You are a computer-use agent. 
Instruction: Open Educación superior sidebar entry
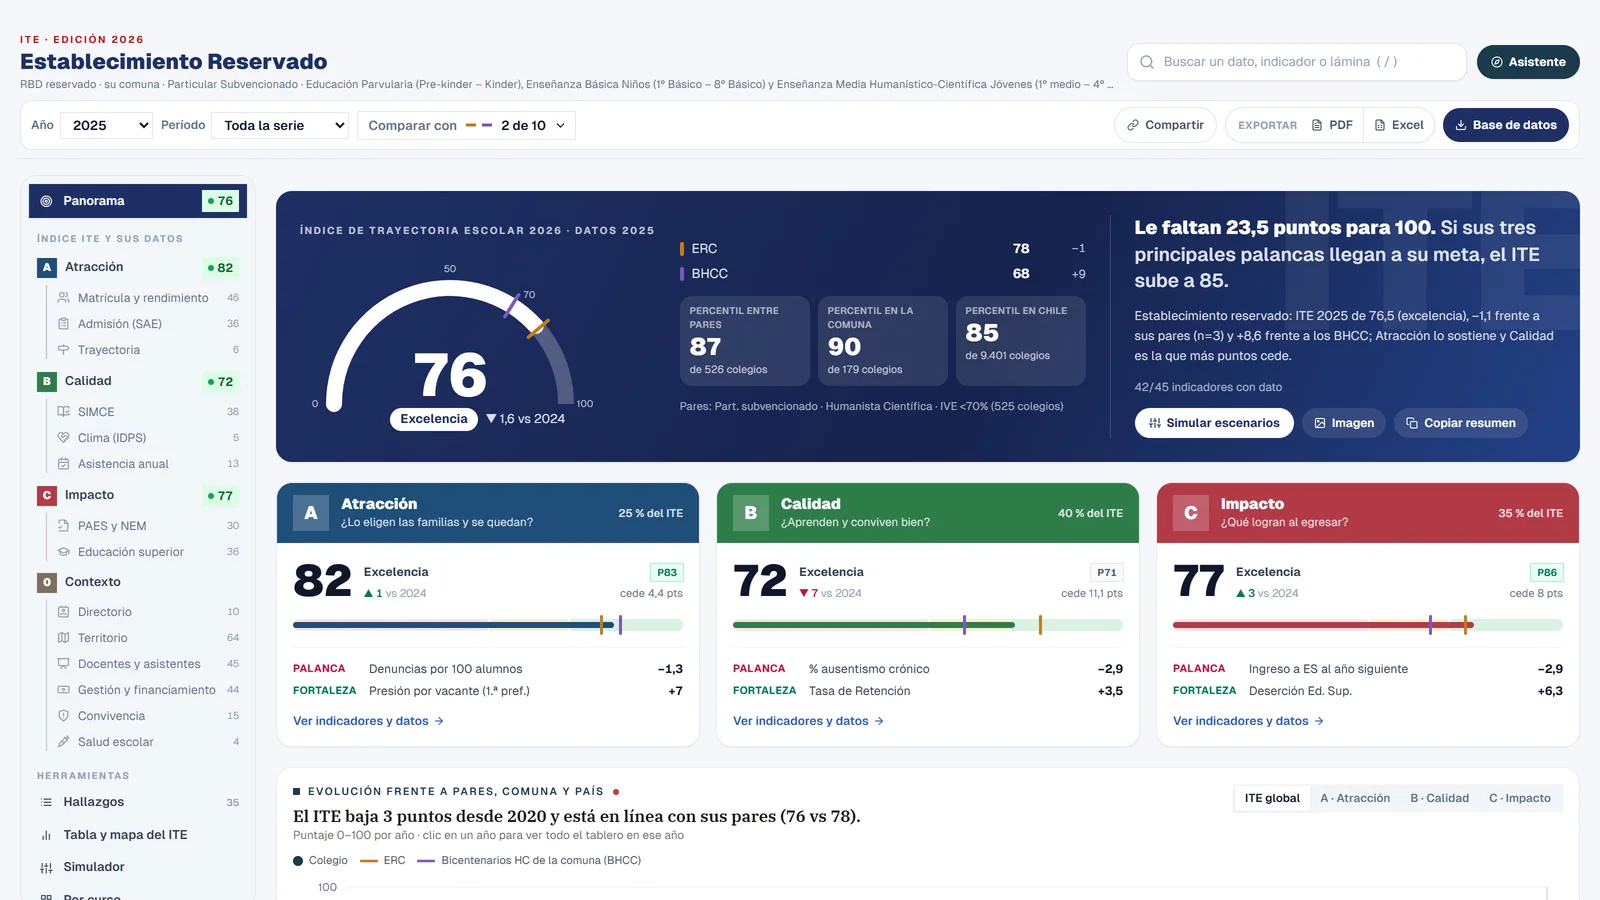pos(147,552)
